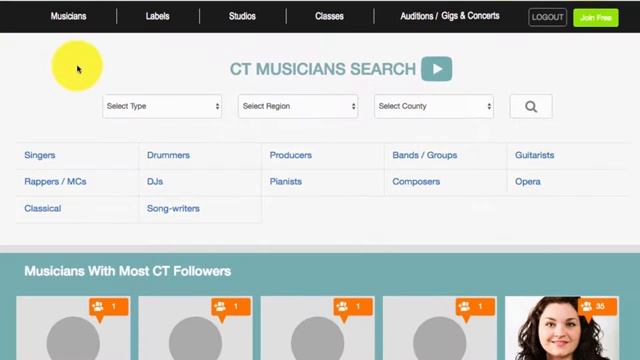The height and width of the screenshot is (360, 640).
Task: Open the Select Region dropdown
Action: [298, 107]
